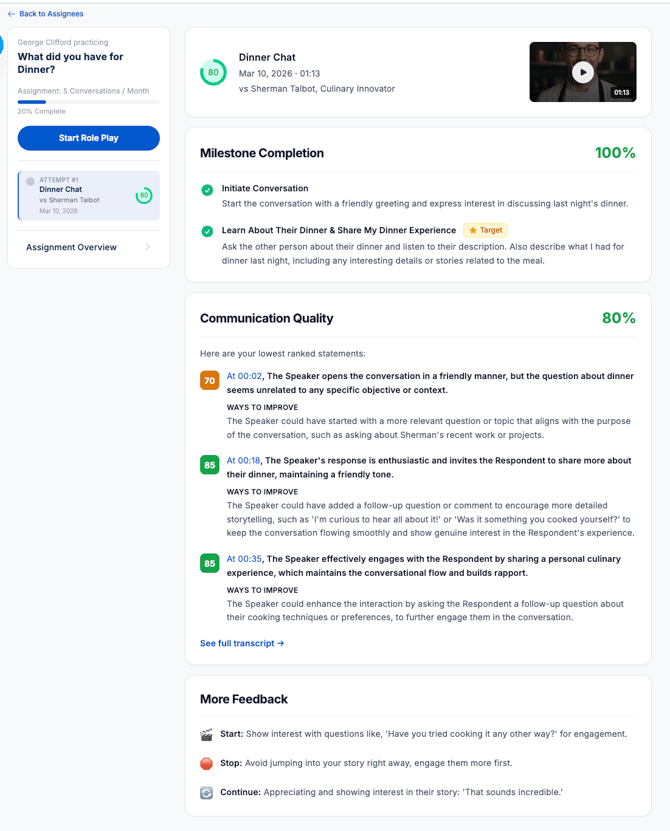Viewport: 670px width, 831px height.
Task: Expand the Assignment Overview chevron
Action: click(x=147, y=247)
